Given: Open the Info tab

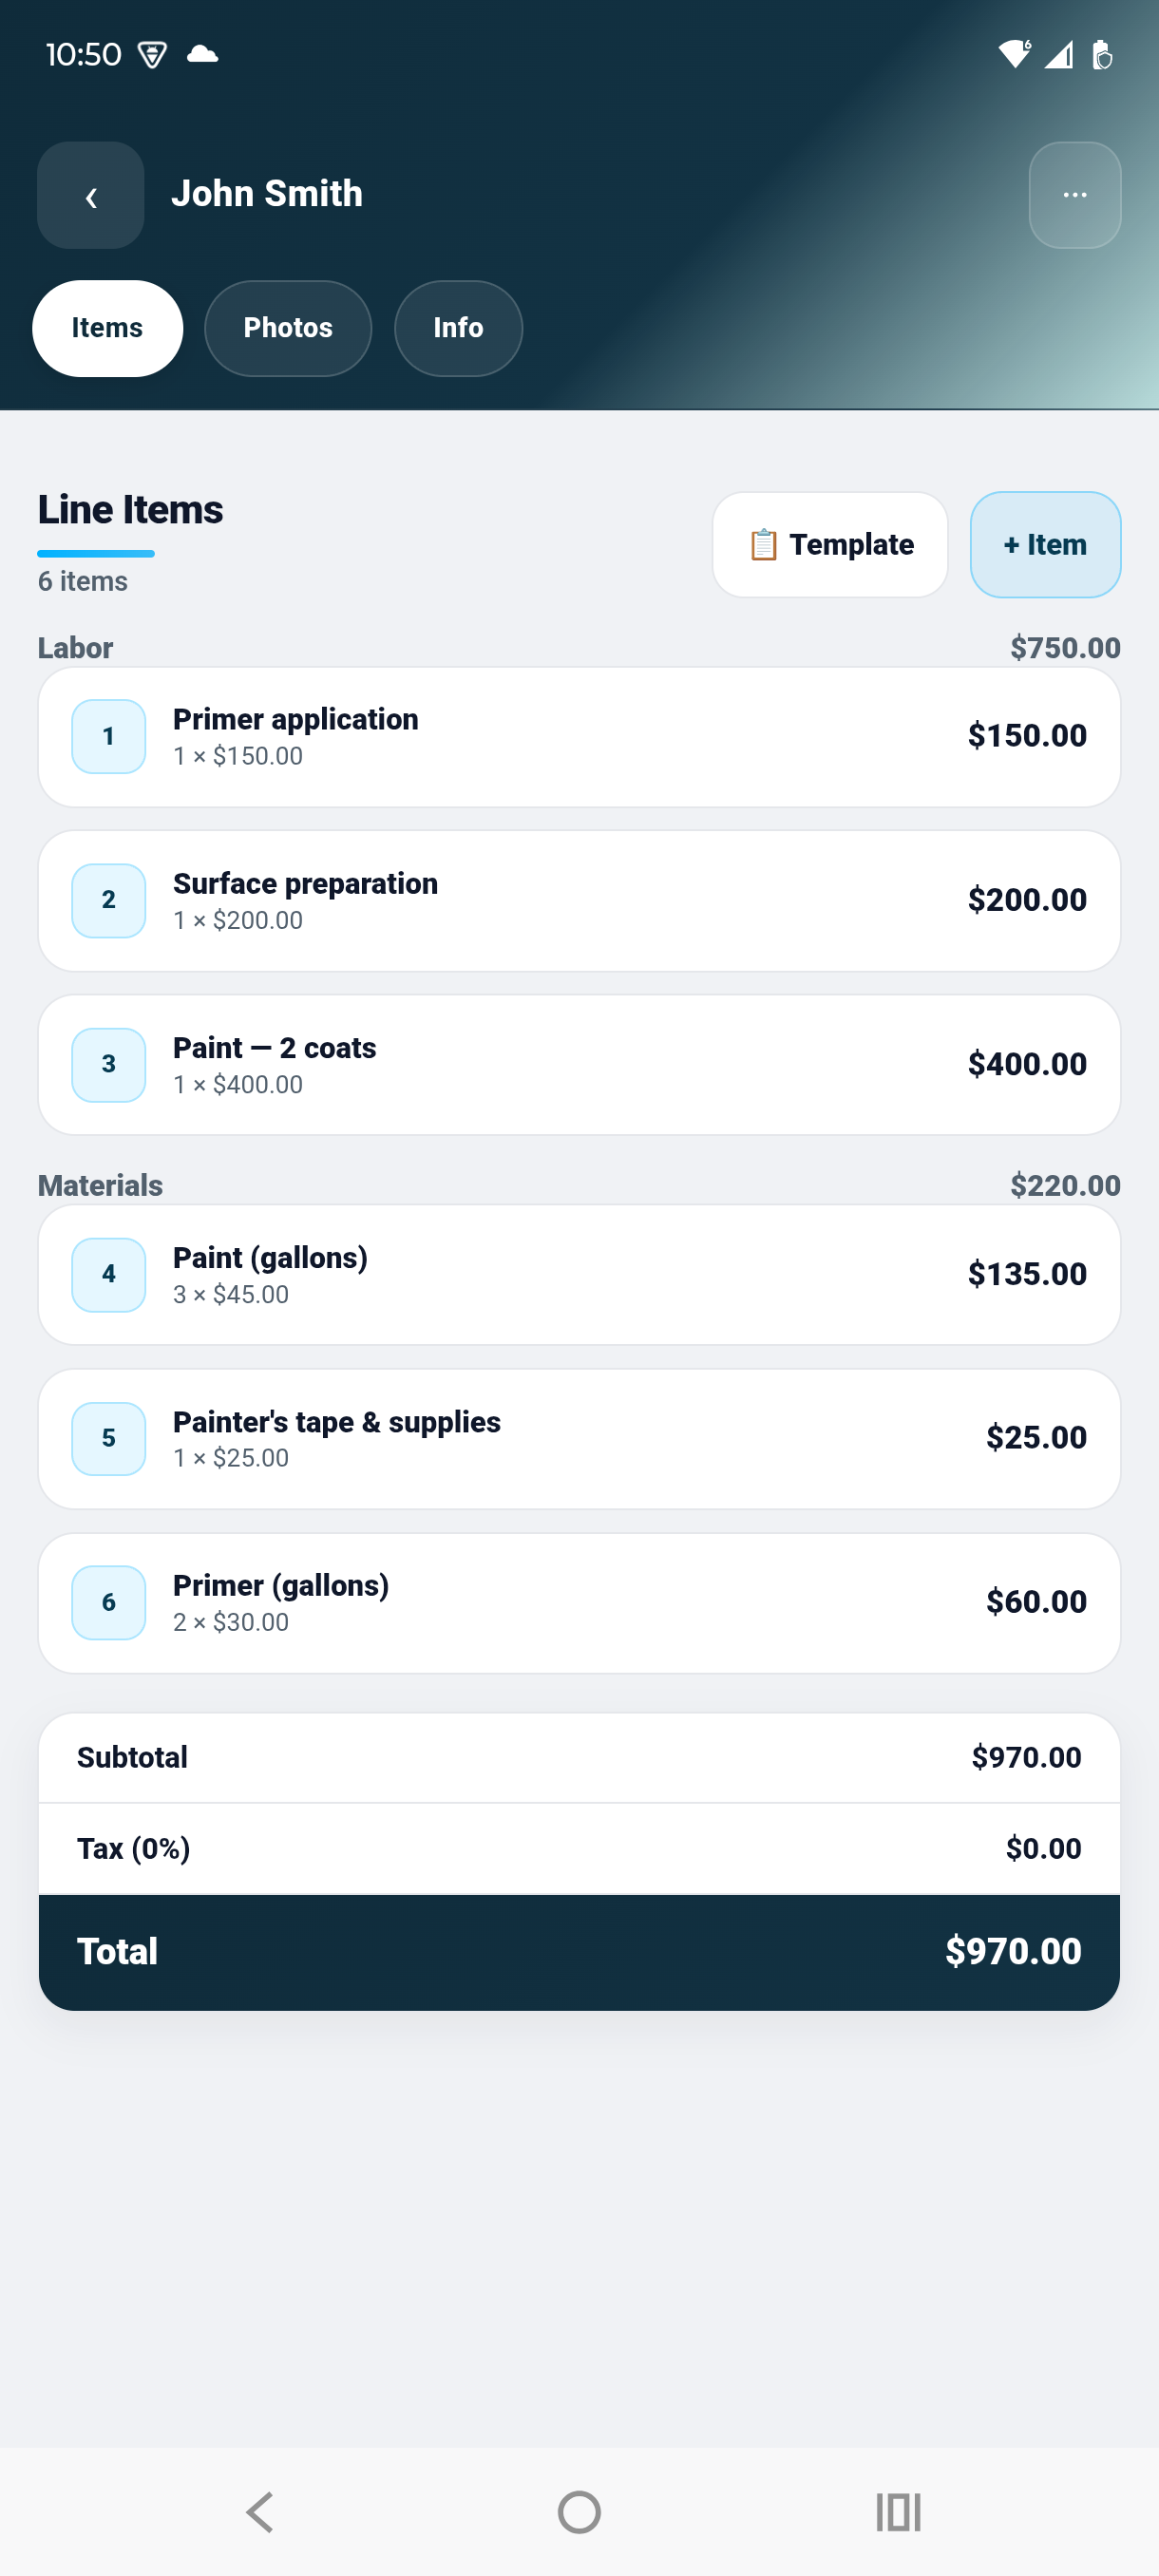Looking at the screenshot, I should [x=457, y=328].
